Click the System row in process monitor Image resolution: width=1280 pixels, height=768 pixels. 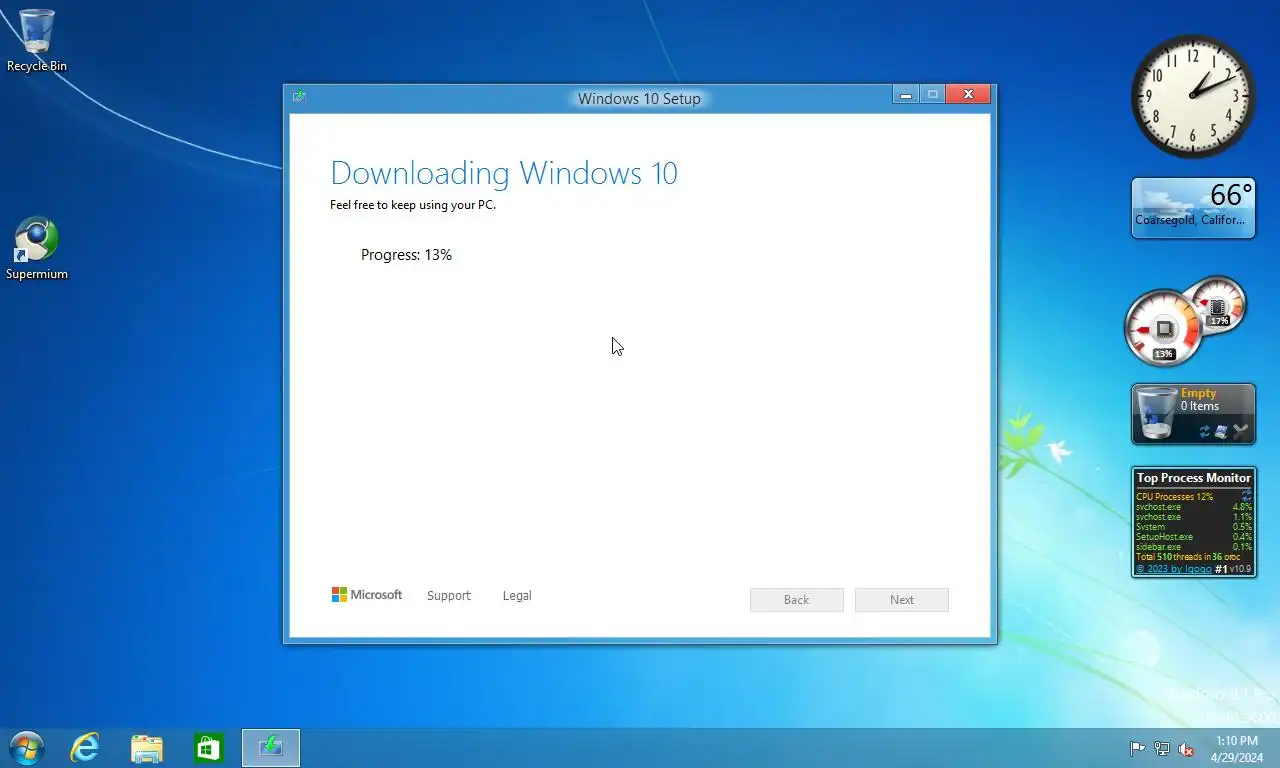[1194, 527]
